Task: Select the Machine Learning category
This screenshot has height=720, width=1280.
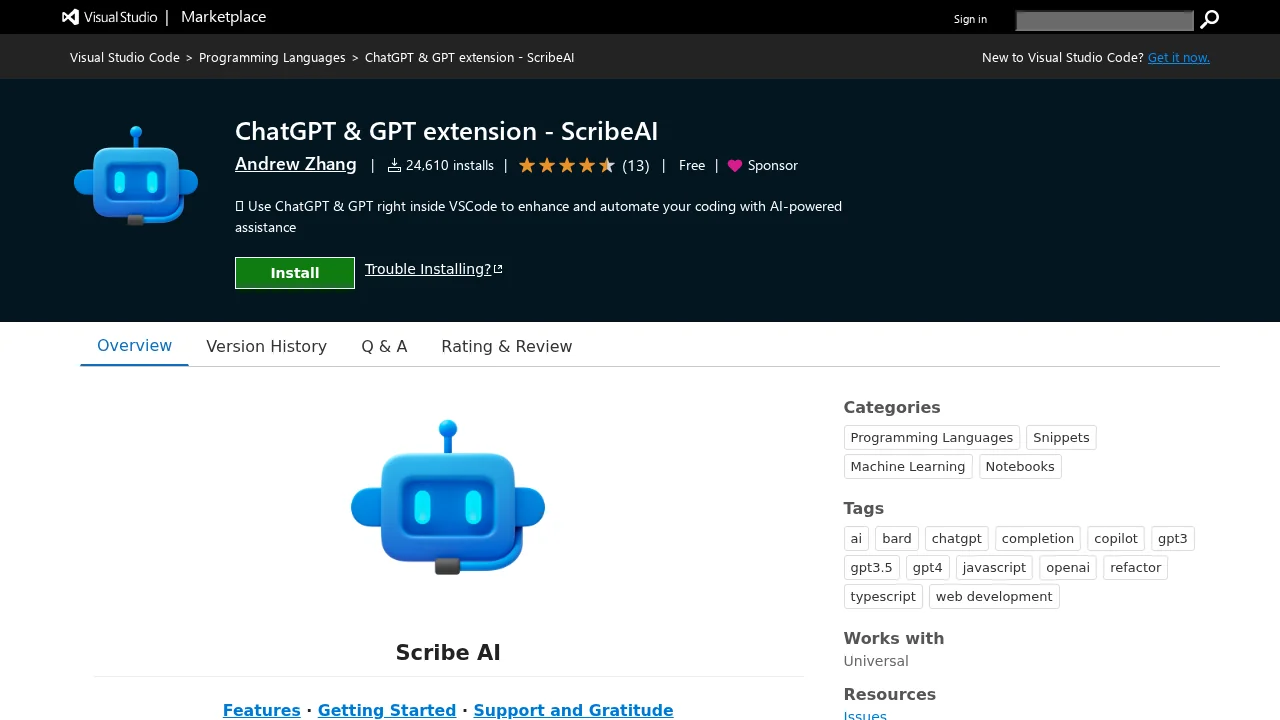Action: coord(907,466)
